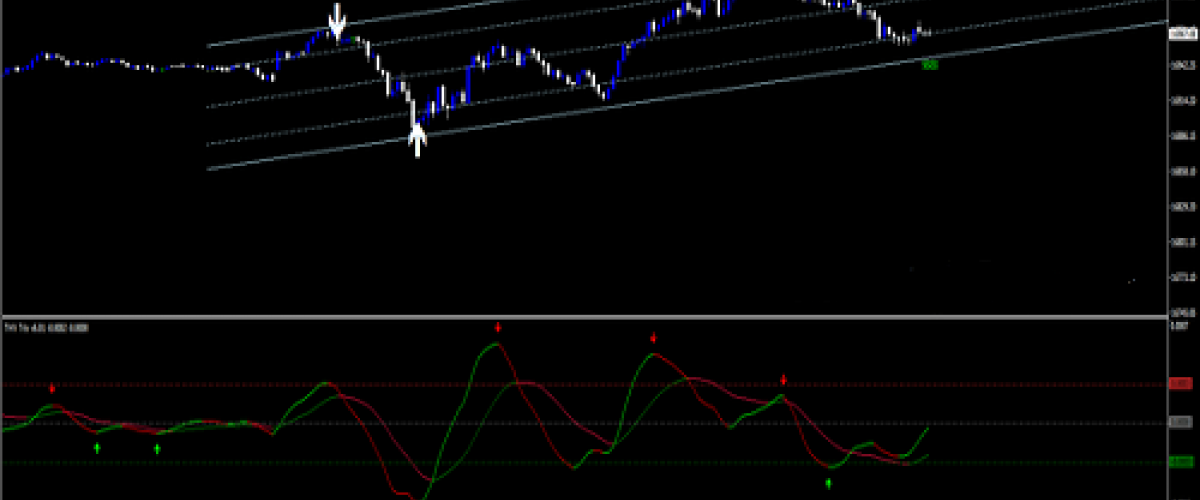Viewport: 1200px width, 500px height.
Task: Click the white up arrow below the price low
Action: point(418,140)
